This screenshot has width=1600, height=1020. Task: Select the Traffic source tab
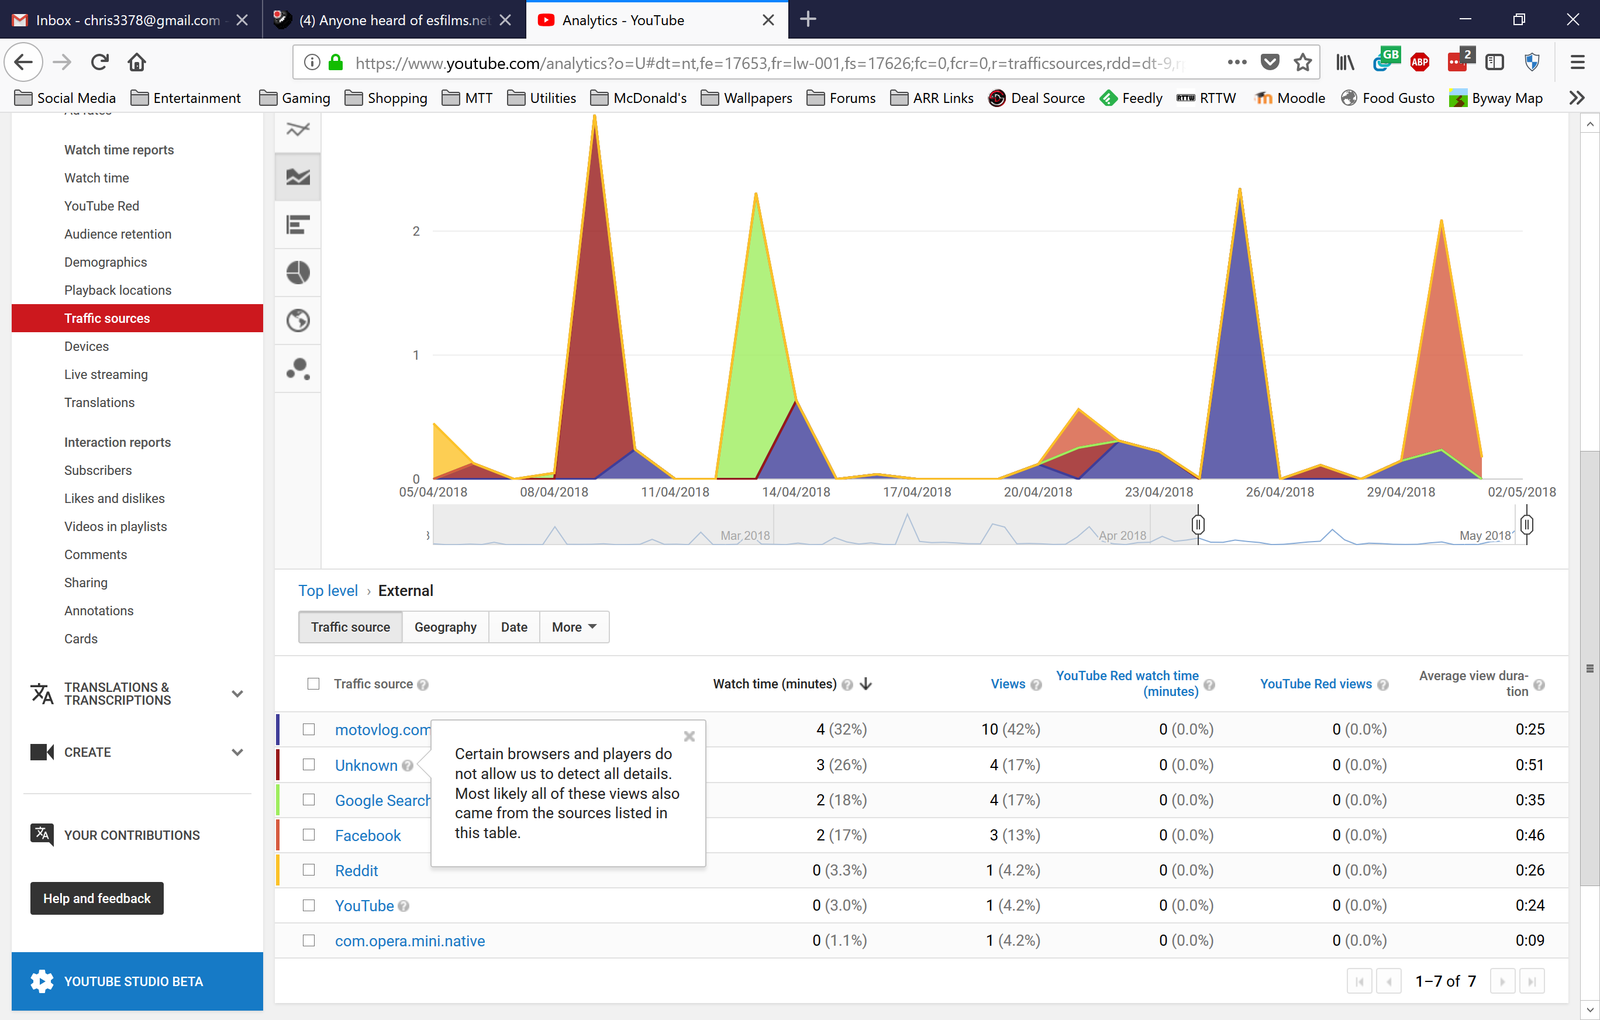click(351, 627)
